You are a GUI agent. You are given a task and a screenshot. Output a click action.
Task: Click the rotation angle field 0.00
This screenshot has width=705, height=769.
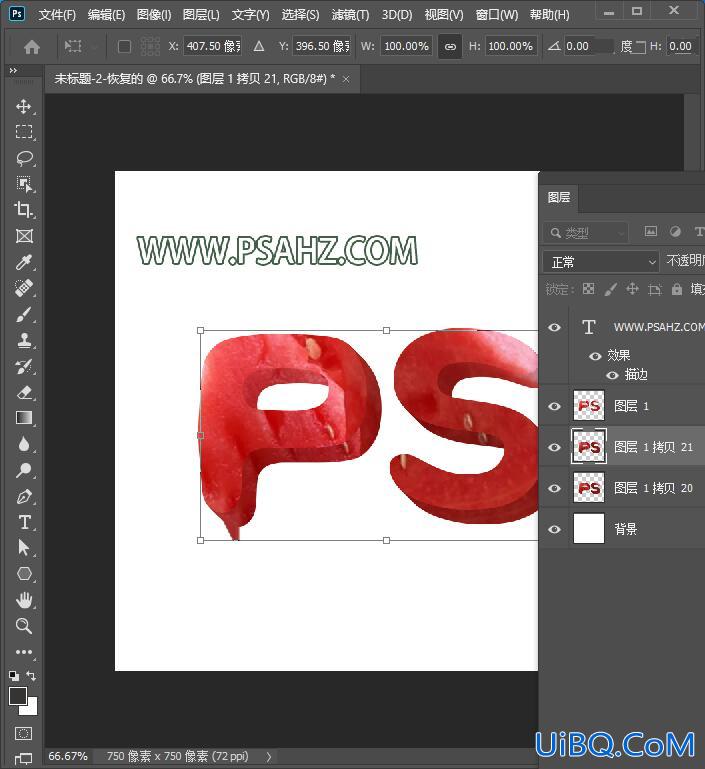point(588,47)
